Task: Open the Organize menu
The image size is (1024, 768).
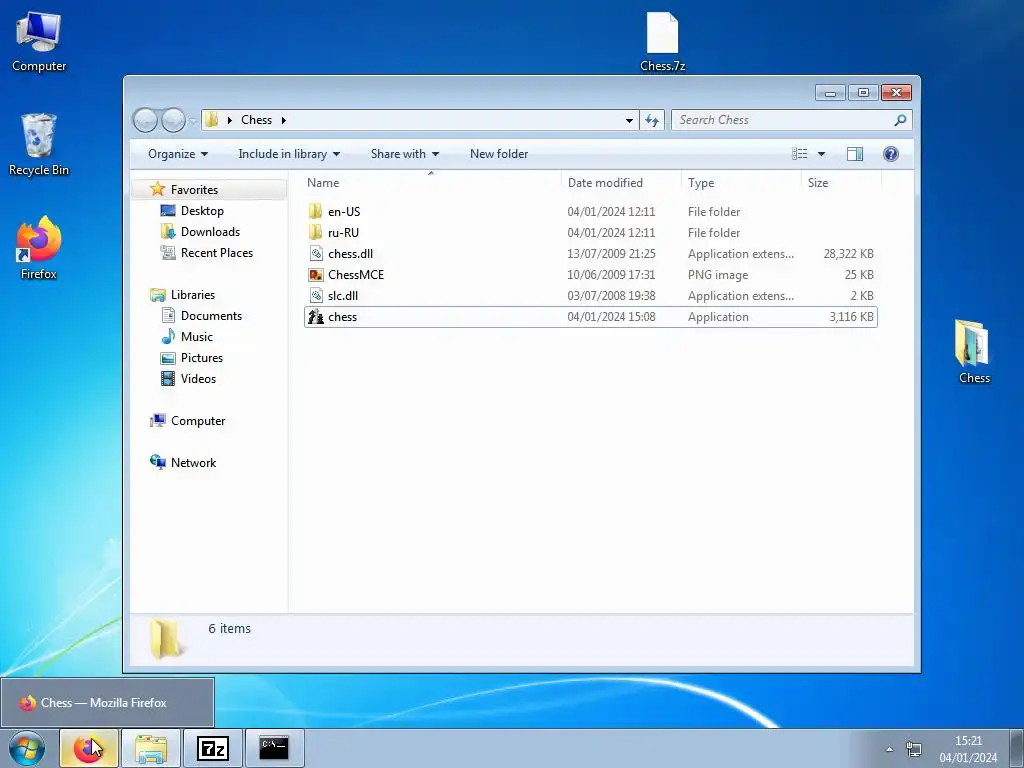Action: click(x=178, y=154)
